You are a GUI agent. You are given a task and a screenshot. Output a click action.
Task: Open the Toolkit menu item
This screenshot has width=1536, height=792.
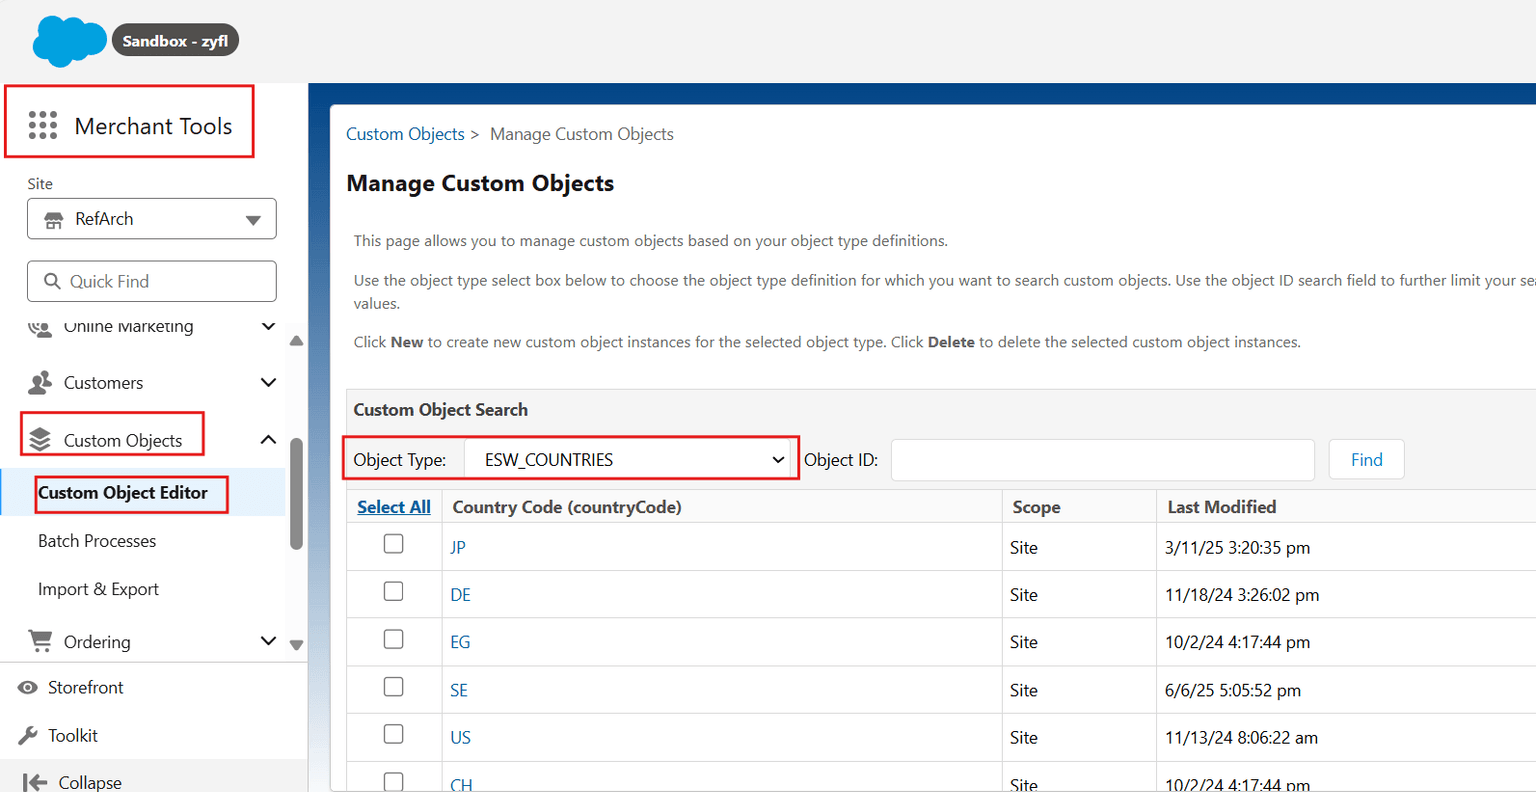[x=73, y=735]
